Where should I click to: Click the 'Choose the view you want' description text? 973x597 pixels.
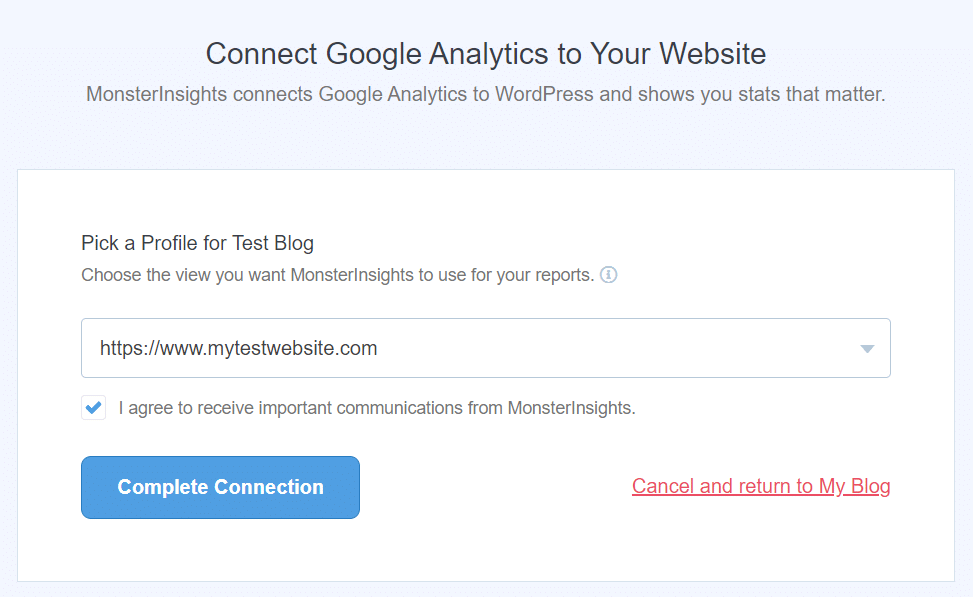pos(337,275)
